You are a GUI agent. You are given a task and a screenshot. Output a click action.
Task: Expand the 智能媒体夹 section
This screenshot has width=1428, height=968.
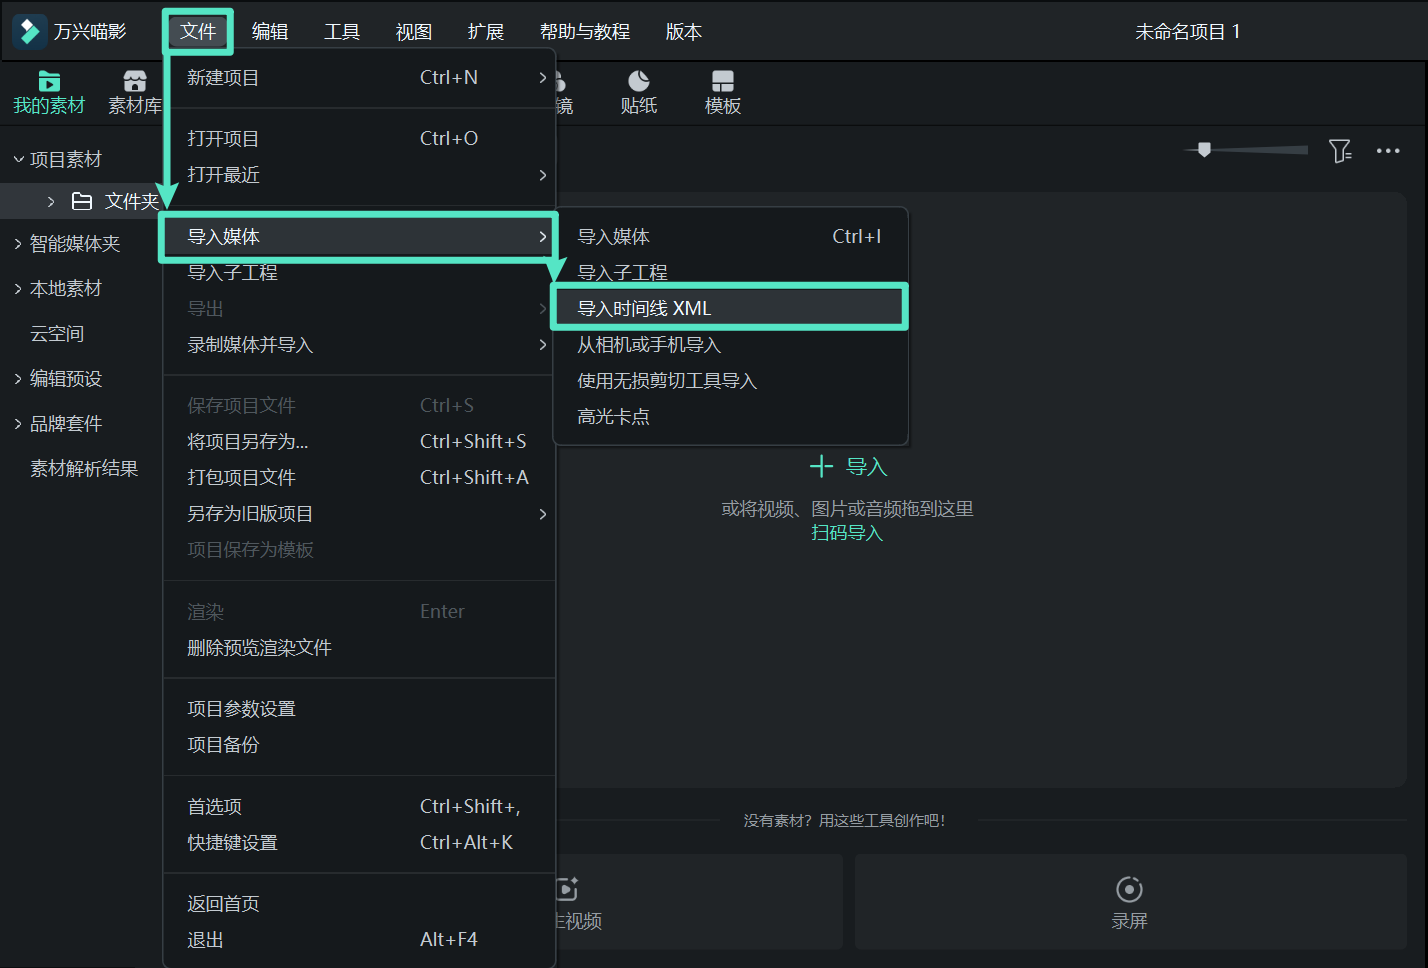(x=18, y=244)
